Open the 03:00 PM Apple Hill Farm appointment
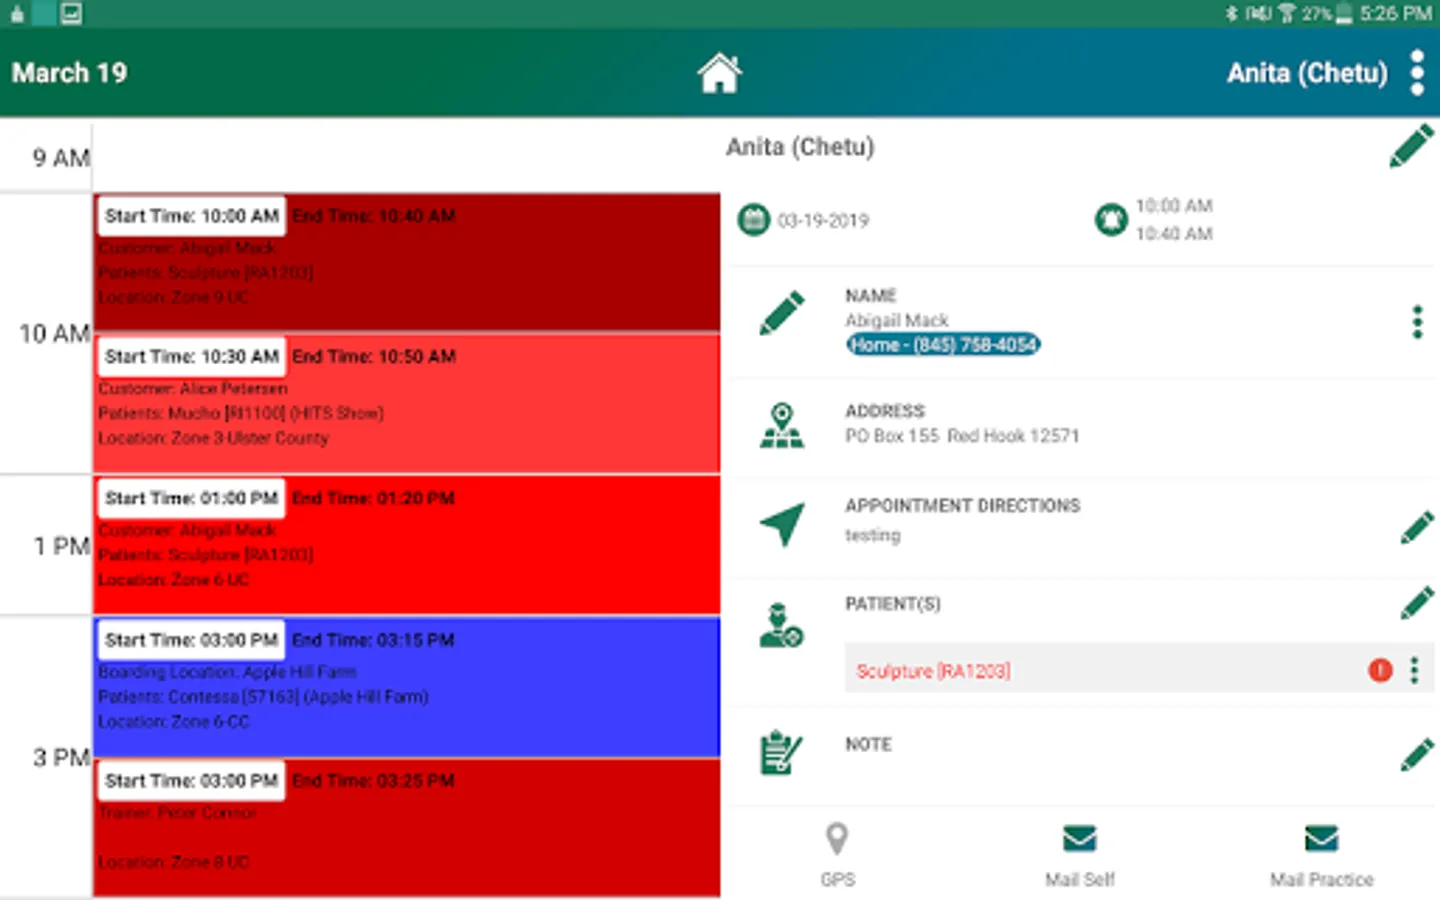 point(407,687)
